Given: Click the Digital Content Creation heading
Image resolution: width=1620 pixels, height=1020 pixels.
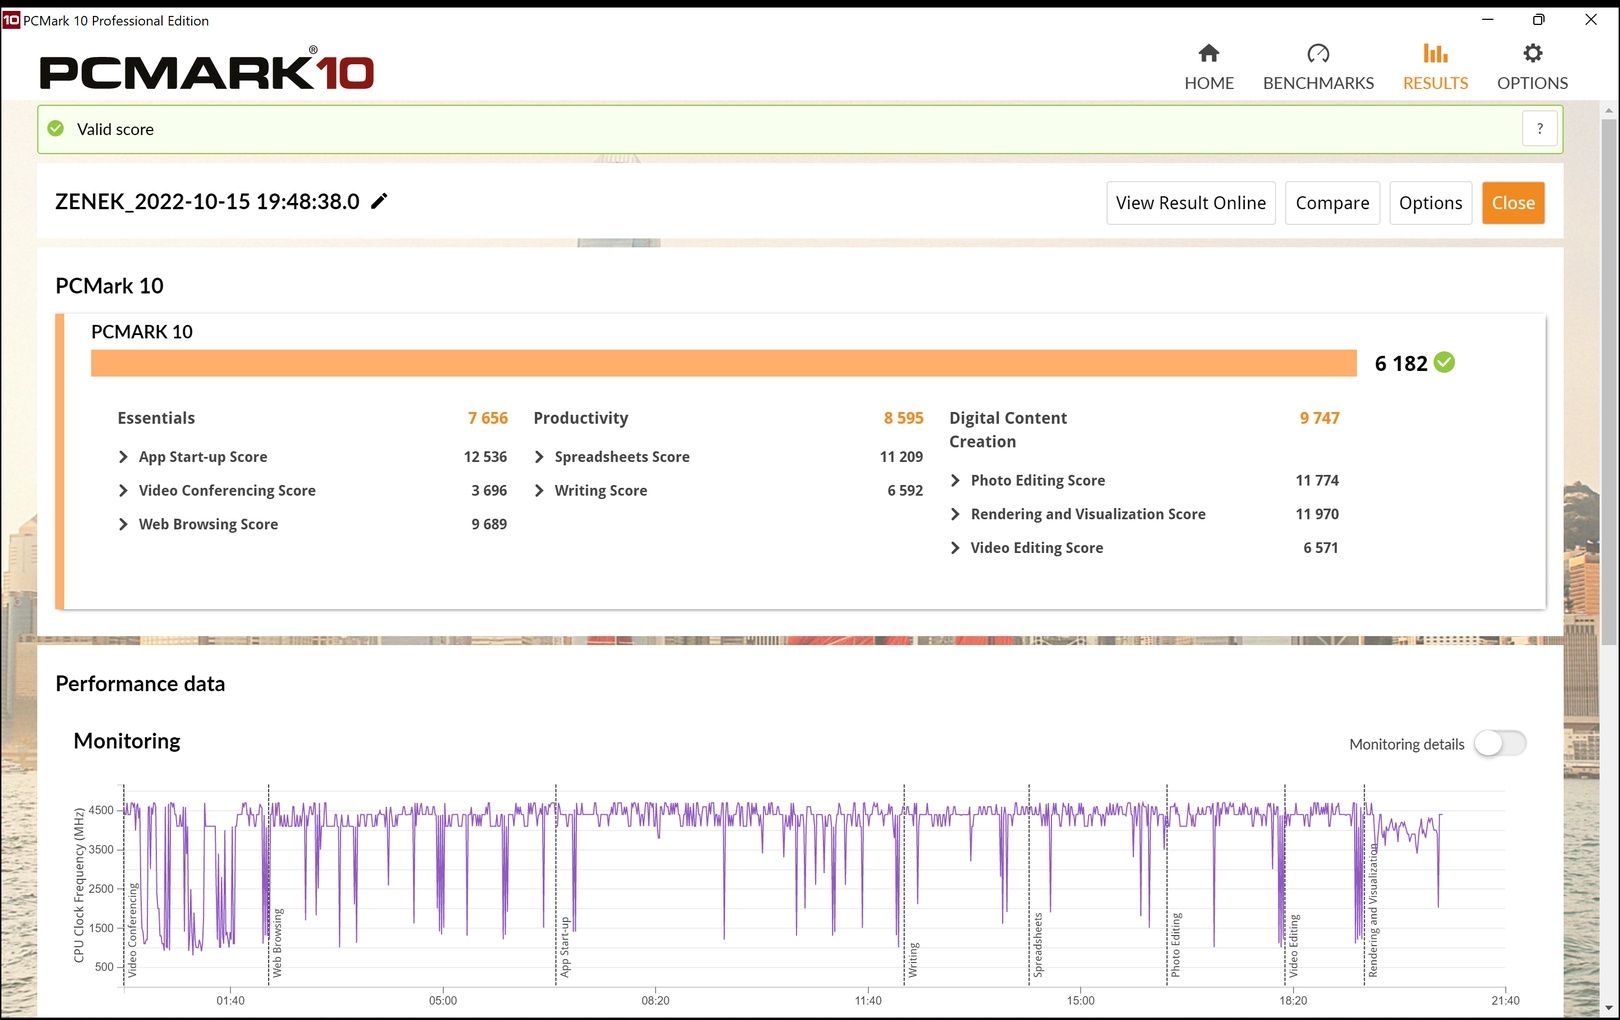Looking at the screenshot, I should click(x=1008, y=430).
